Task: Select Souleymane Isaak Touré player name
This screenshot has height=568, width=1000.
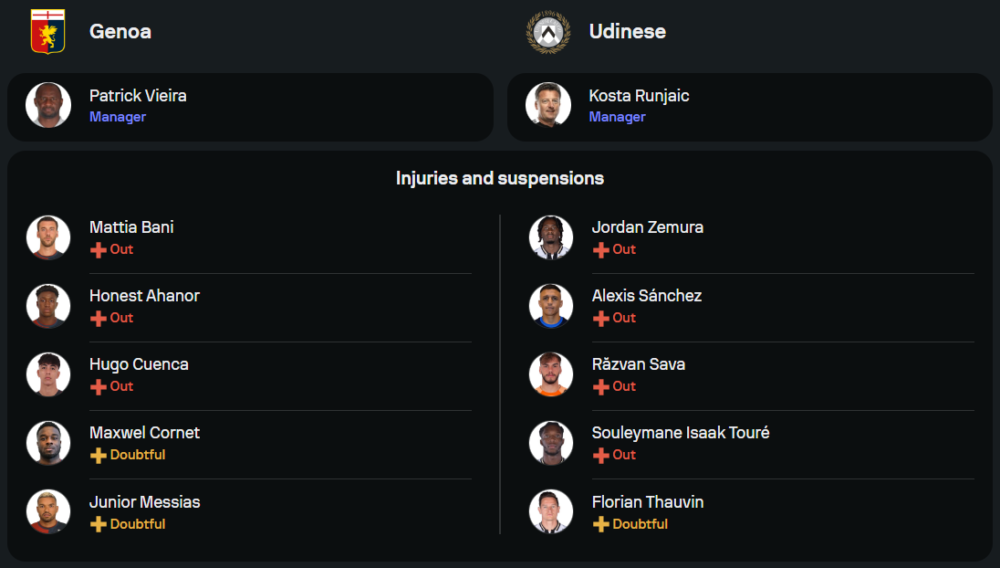Action: pos(680,433)
